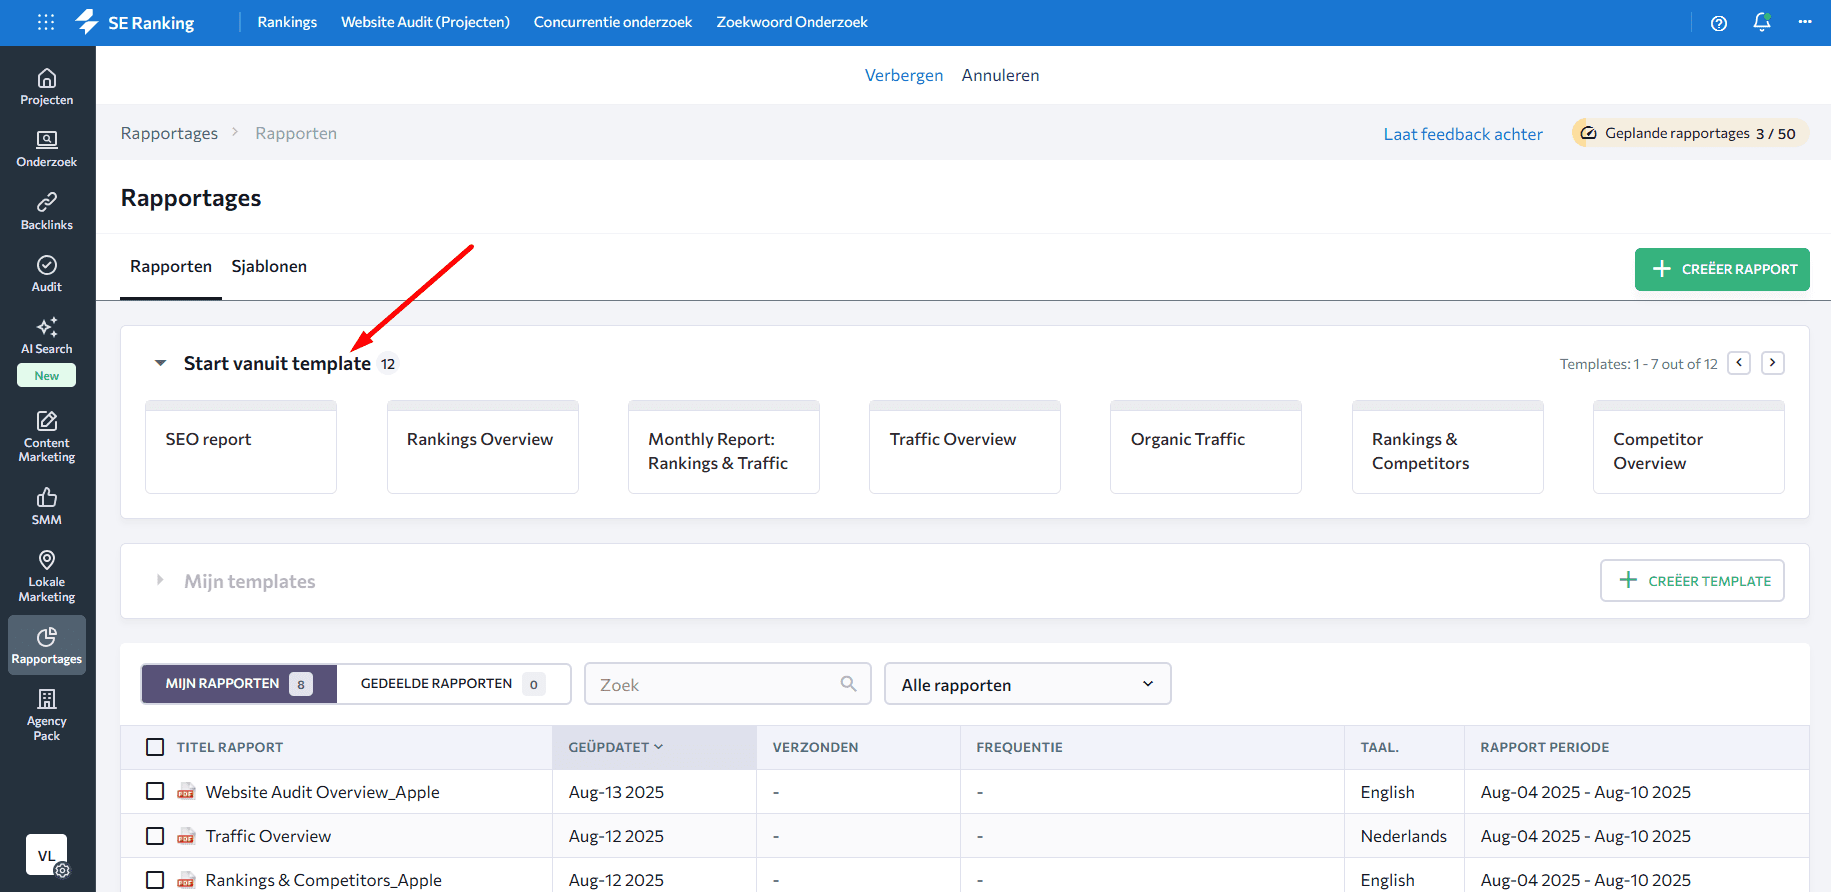This screenshot has height=892, width=1831.
Task: Click the Nederlands language cell
Action: point(1404,836)
